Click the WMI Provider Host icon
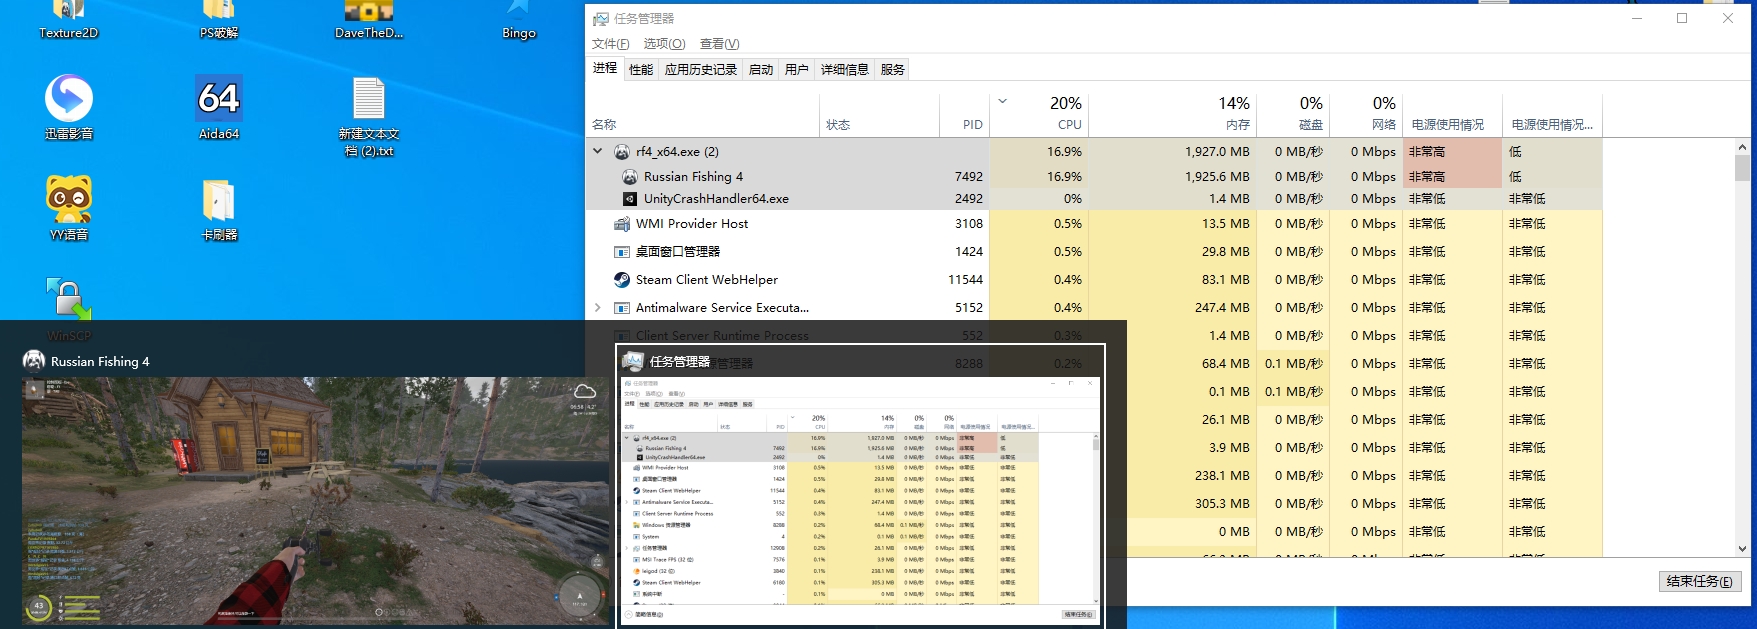Screen dimensions: 1757x629 tap(622, 224)
